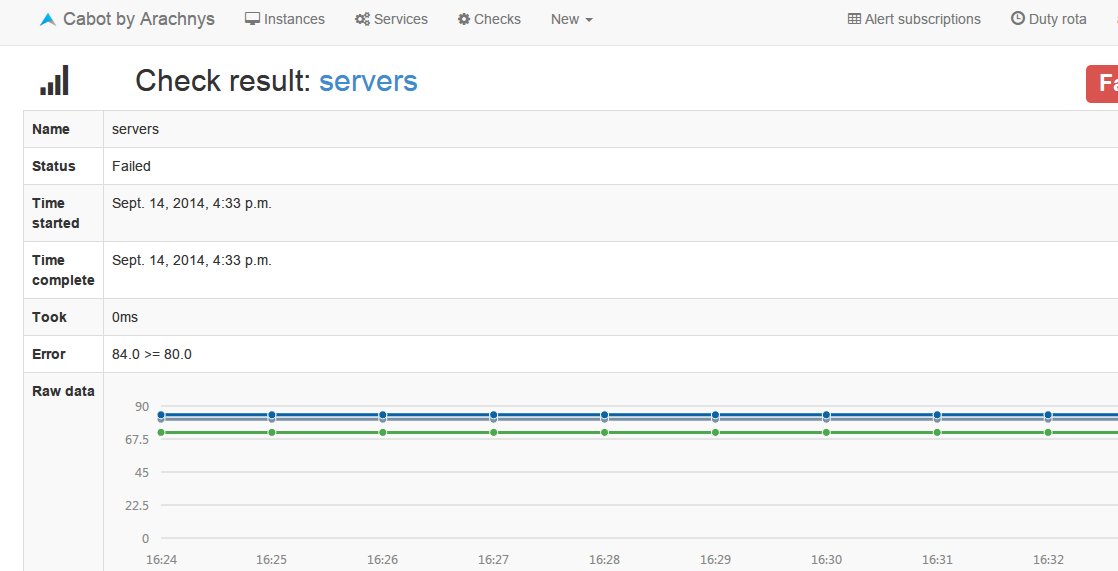Click the Took value 0ms
Viewport: 1118px width, 571px height.
[x=125, y=317]
